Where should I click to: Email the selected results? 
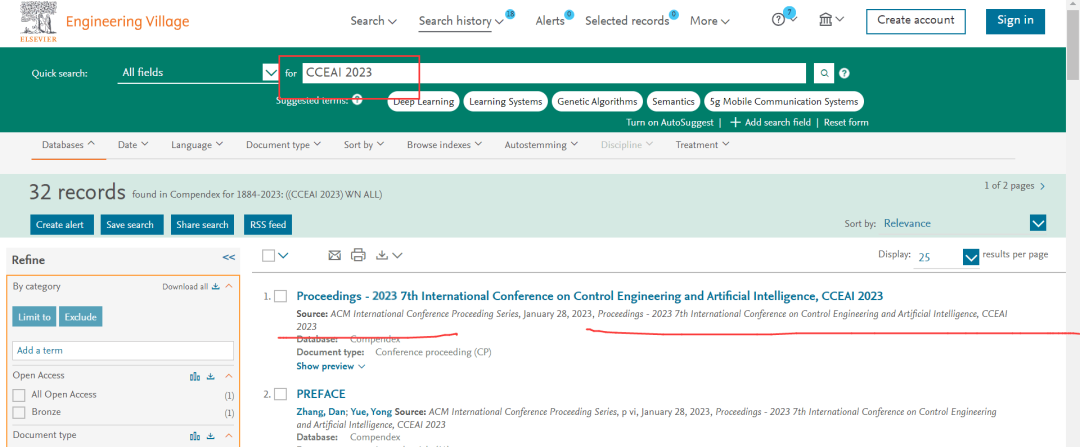coord(334,256)
